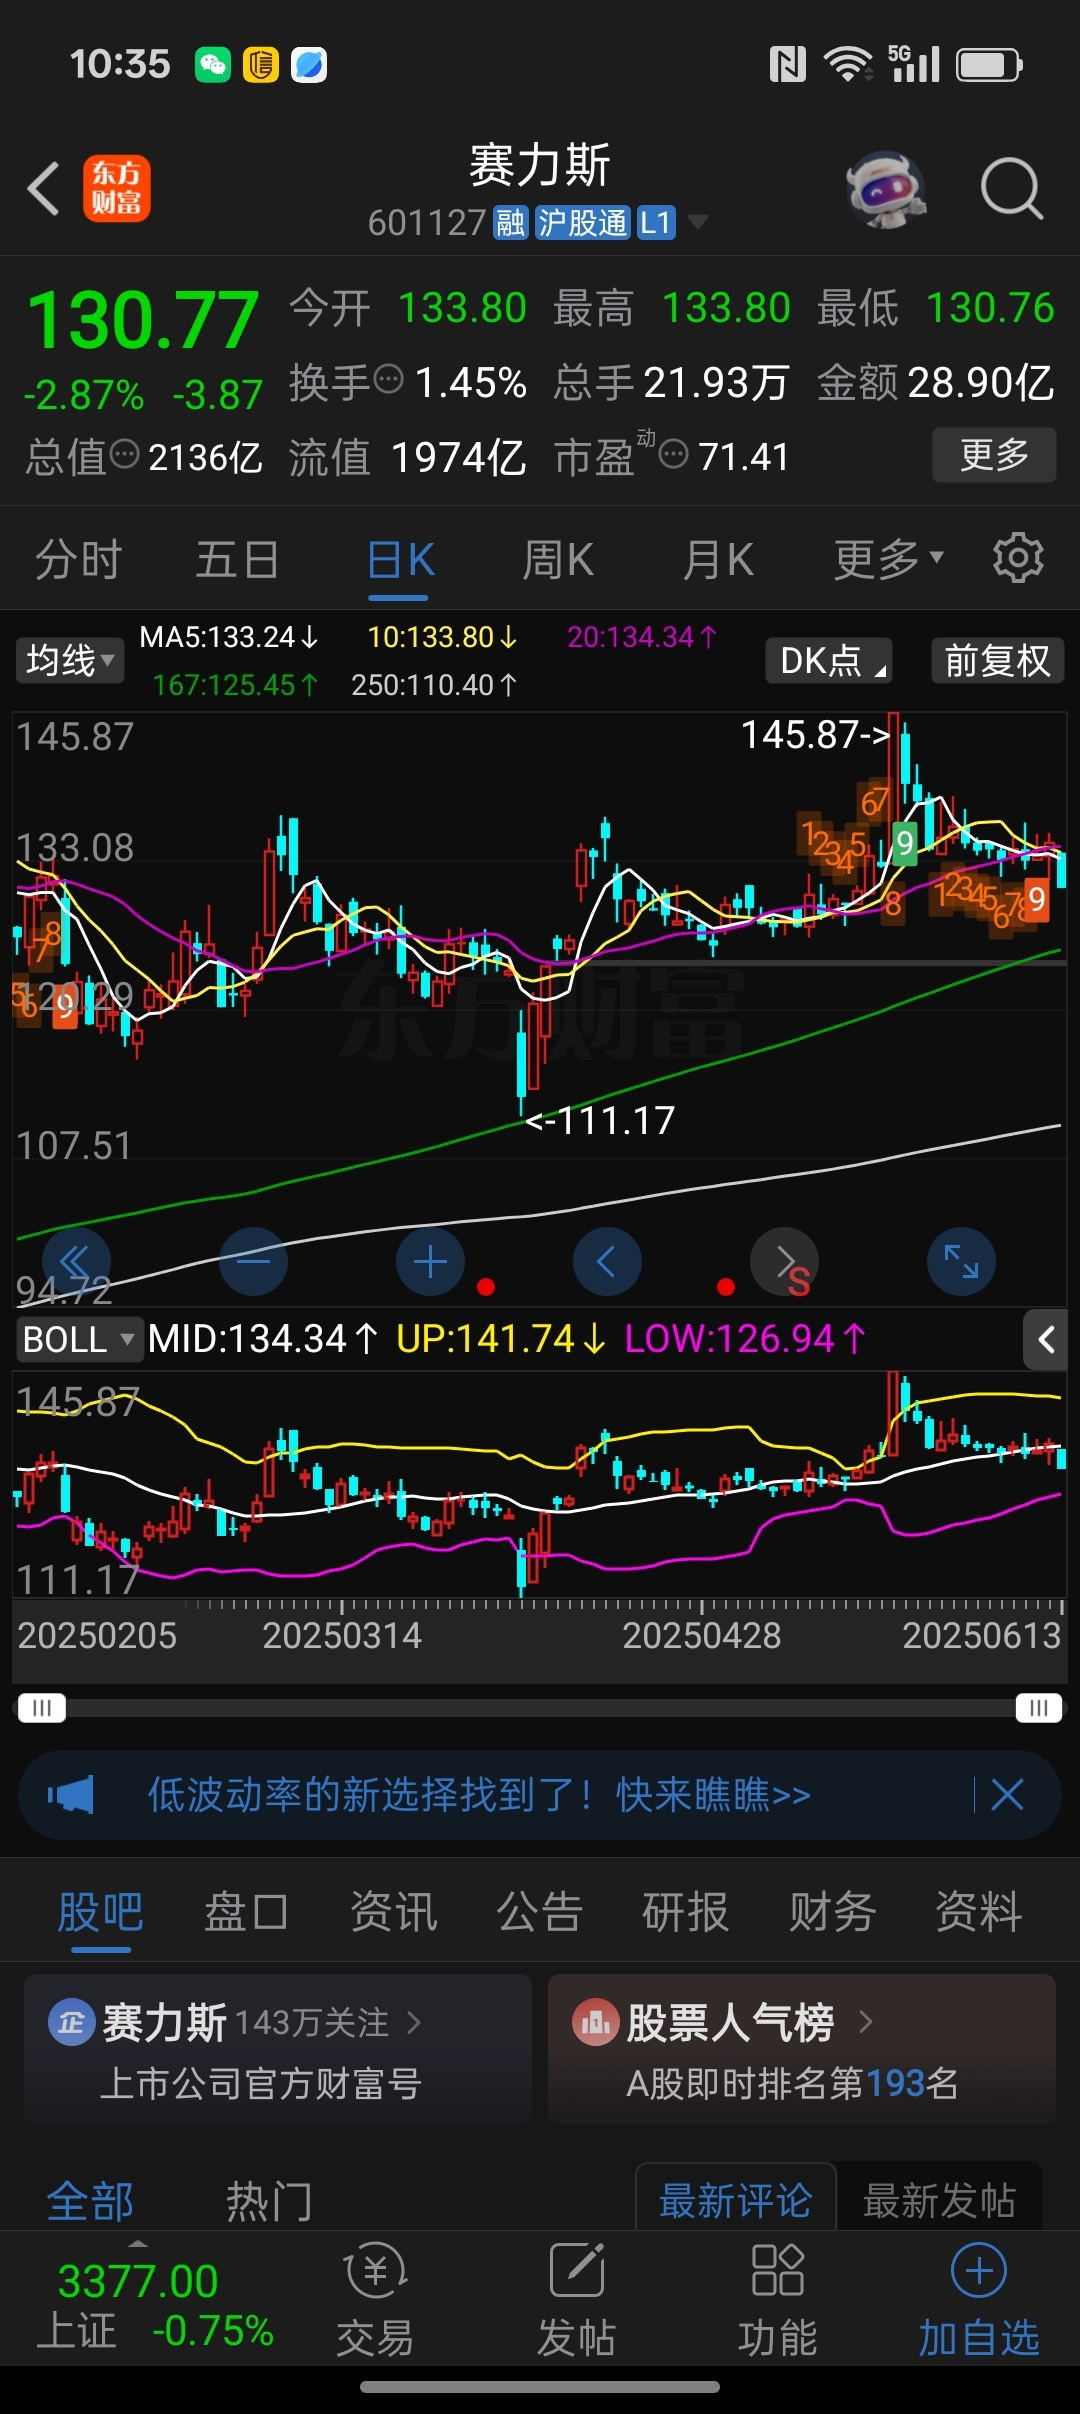Open 赛力斯 official account chevron
1080x2414 pixels.
[414, 2023]
